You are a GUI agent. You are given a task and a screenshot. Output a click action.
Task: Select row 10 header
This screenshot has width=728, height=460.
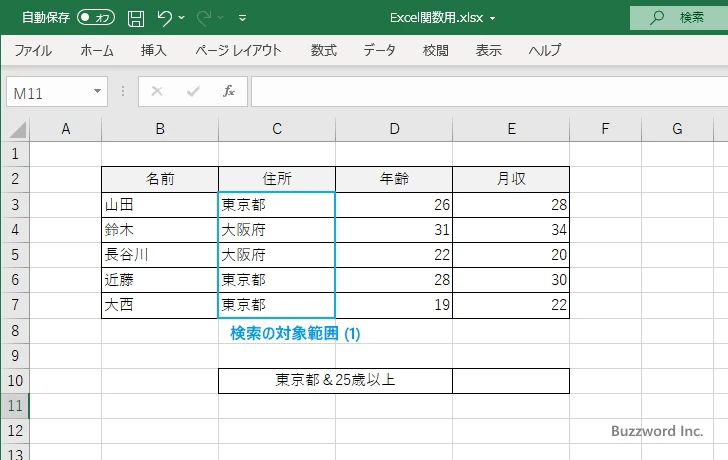(15, 381)
